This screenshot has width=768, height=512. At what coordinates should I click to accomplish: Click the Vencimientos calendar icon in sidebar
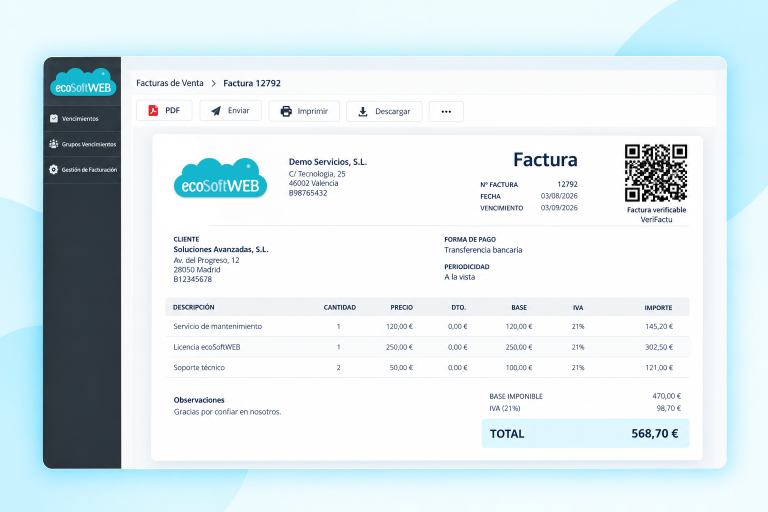pyautogui.click(x=54, y=119)
